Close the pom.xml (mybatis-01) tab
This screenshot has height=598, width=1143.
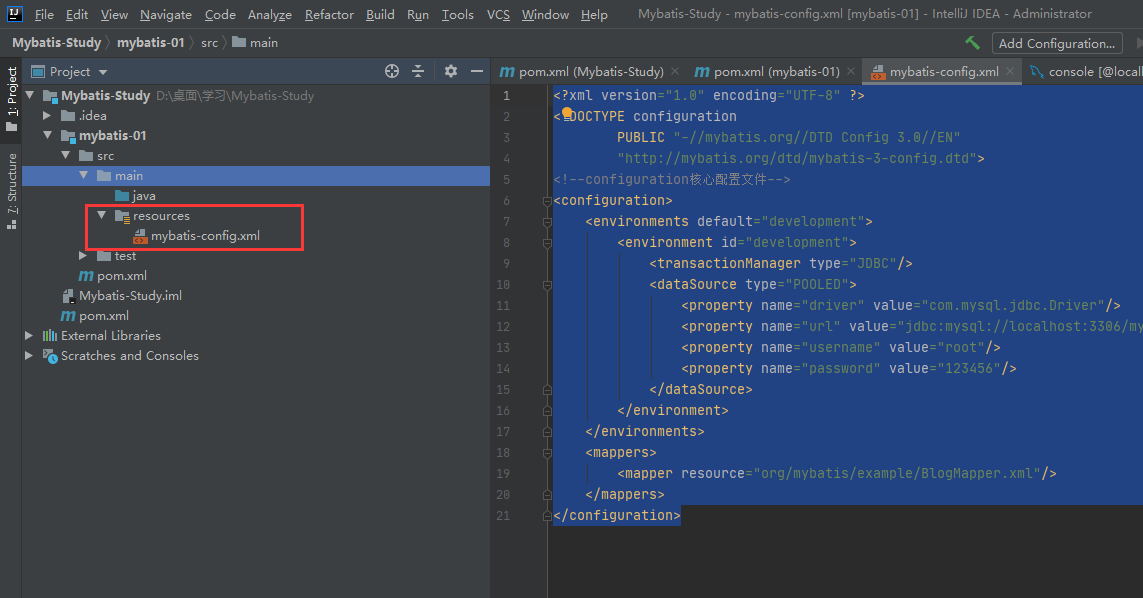pos(851,71)
